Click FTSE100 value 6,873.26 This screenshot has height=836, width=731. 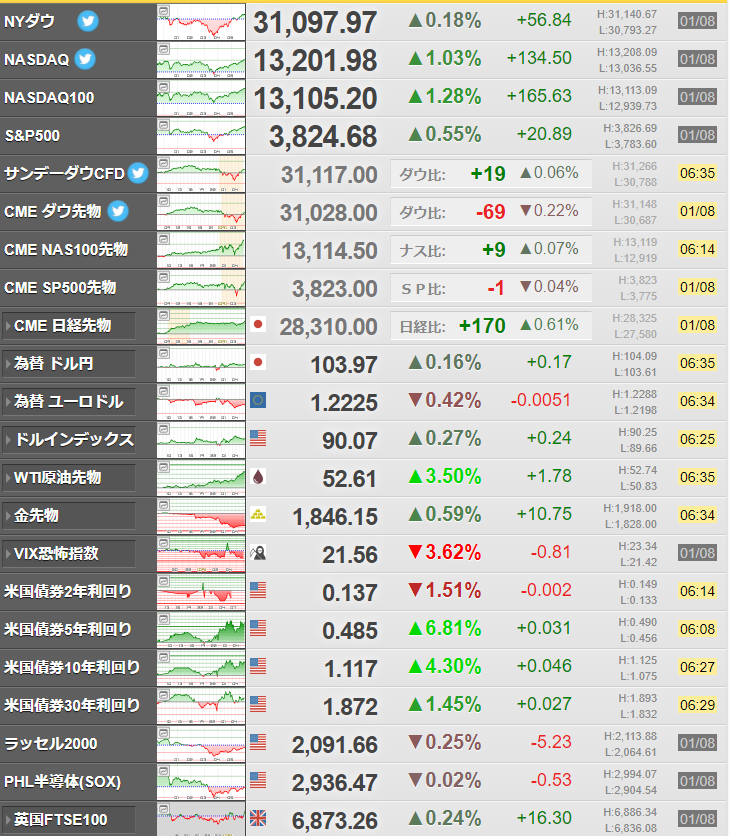click(x=335, y=821)
